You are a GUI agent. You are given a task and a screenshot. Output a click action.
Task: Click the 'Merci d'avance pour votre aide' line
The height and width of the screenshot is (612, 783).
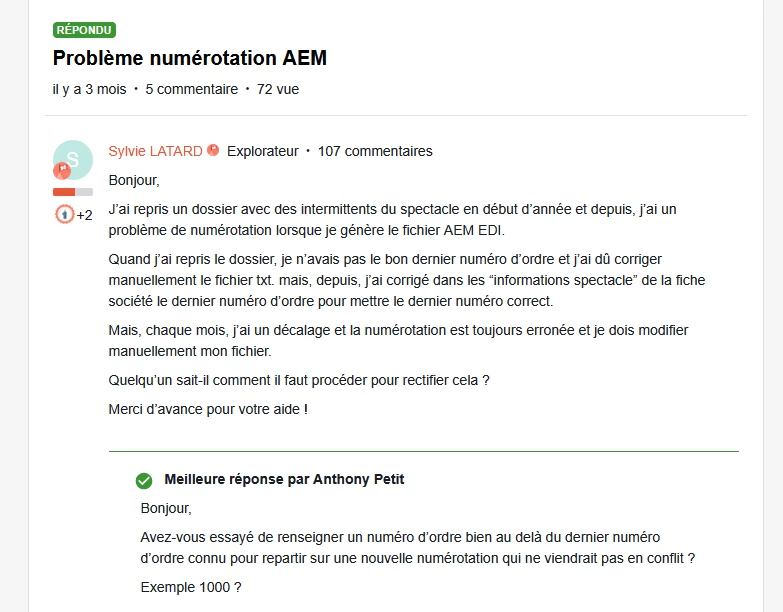[208, 409]
